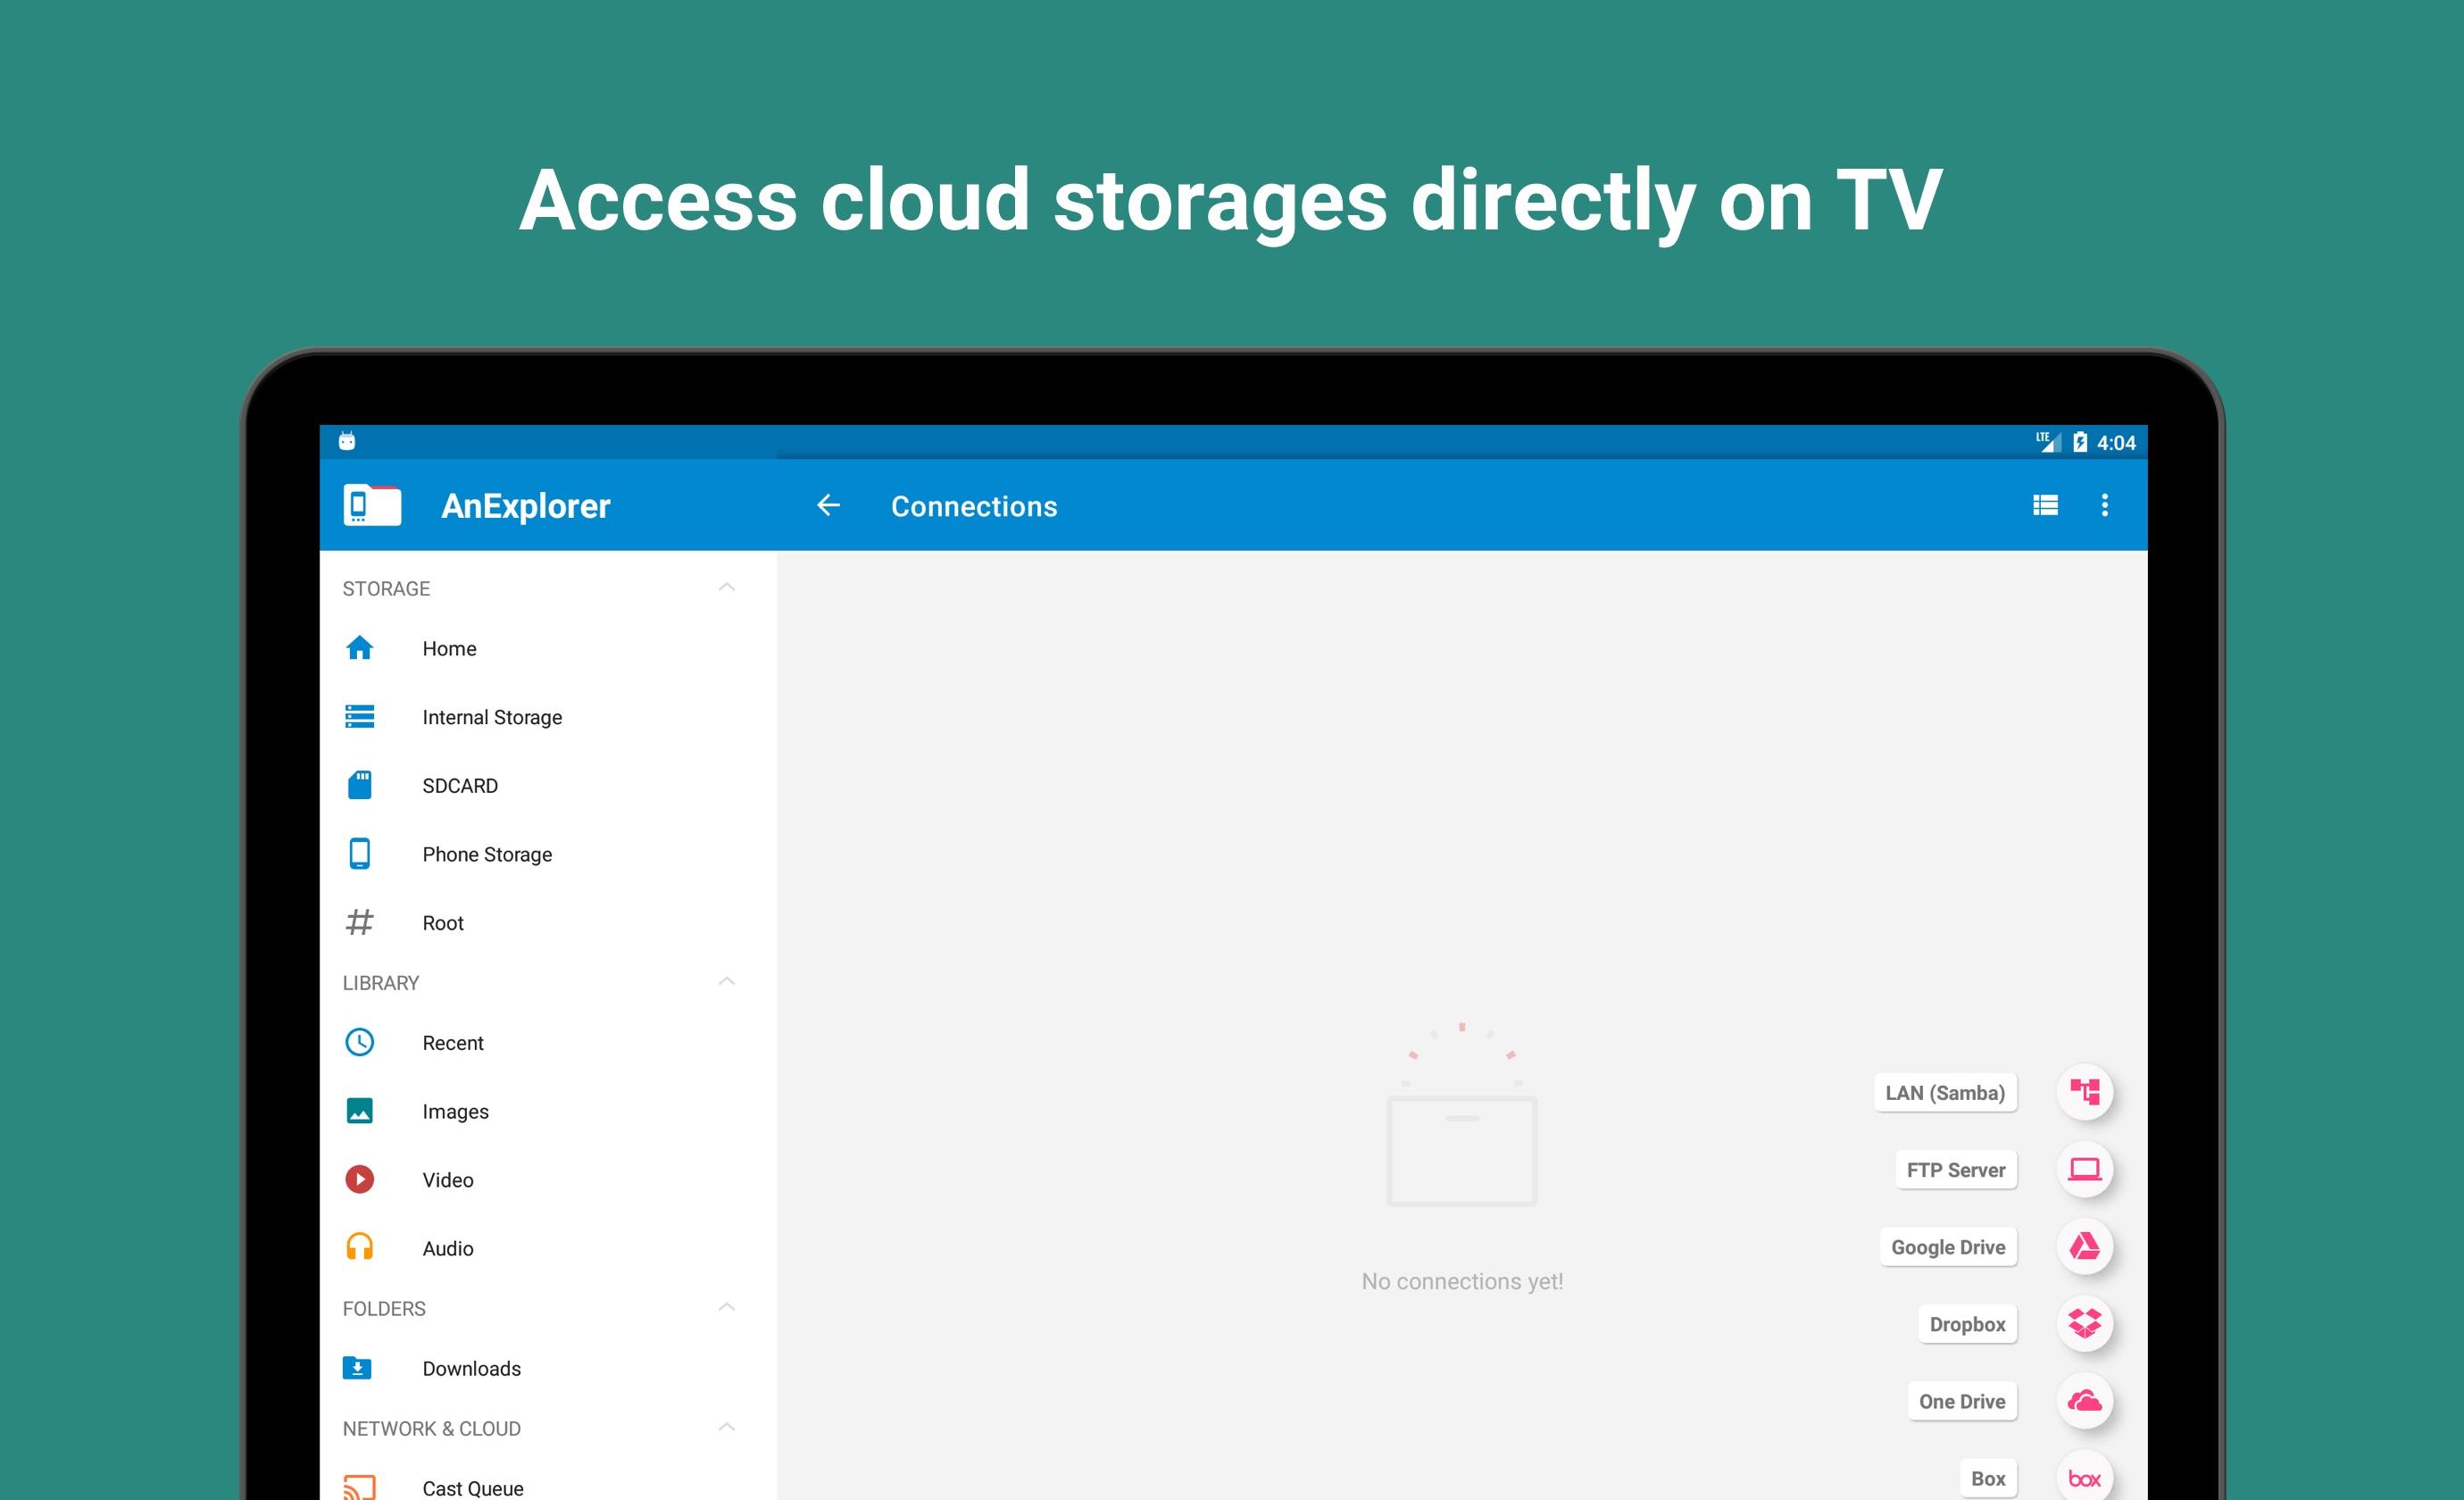Tap the LTE signal indicator
This screenshot has width=2464, height=1500.
2048,441
